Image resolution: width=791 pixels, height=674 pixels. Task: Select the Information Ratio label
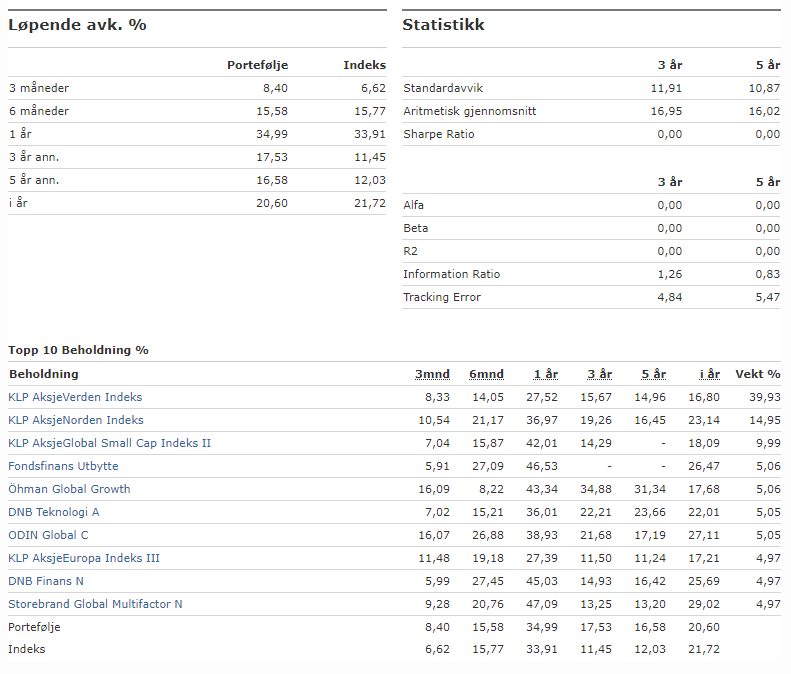tap(451, 274)
